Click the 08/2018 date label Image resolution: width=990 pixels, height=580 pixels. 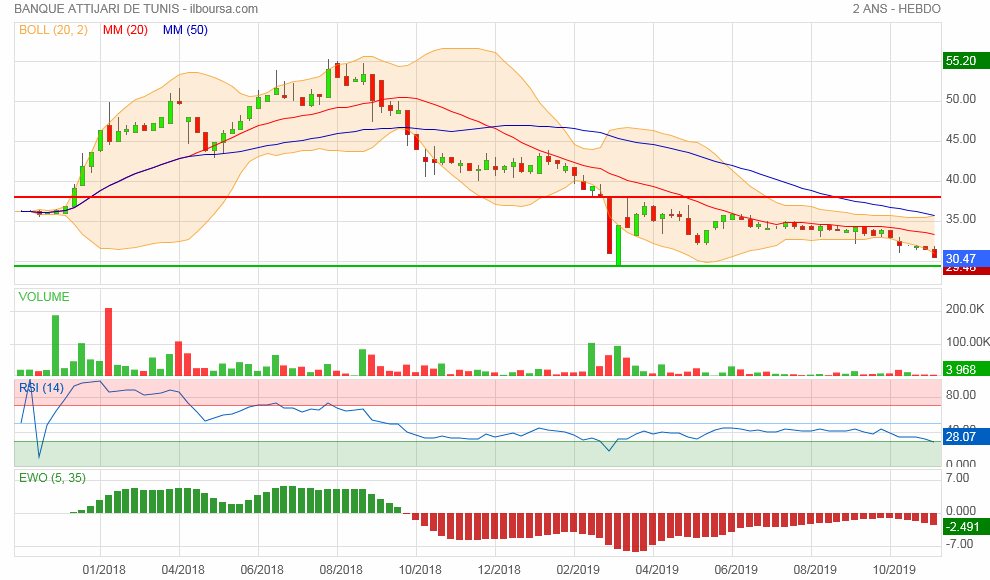[340, 570]
